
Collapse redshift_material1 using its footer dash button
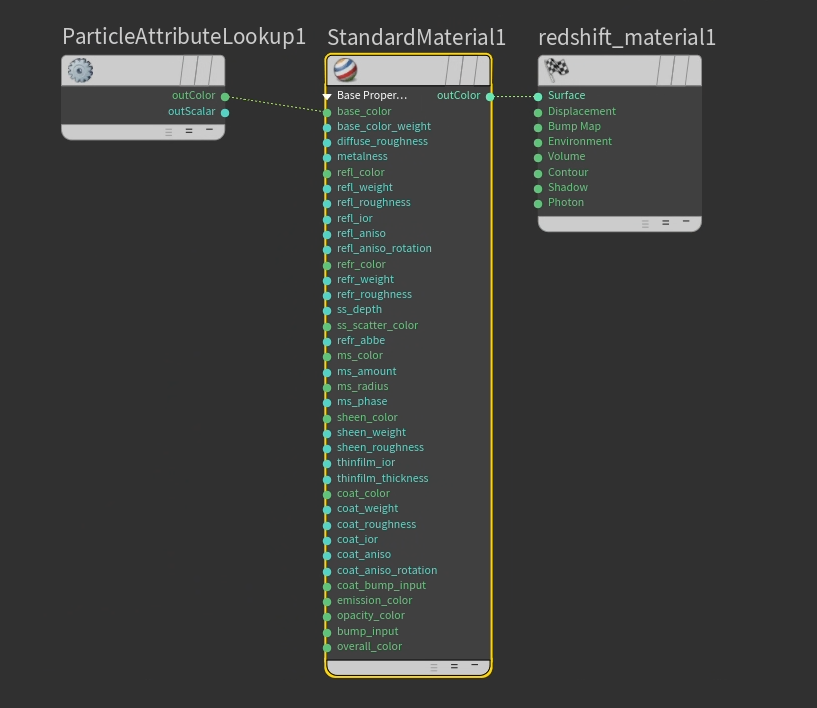[686, 222]
